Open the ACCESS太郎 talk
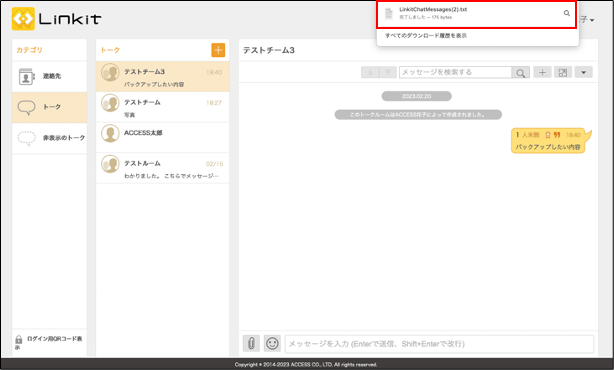The height and width of the screenshot is (370, 614). 163,137
